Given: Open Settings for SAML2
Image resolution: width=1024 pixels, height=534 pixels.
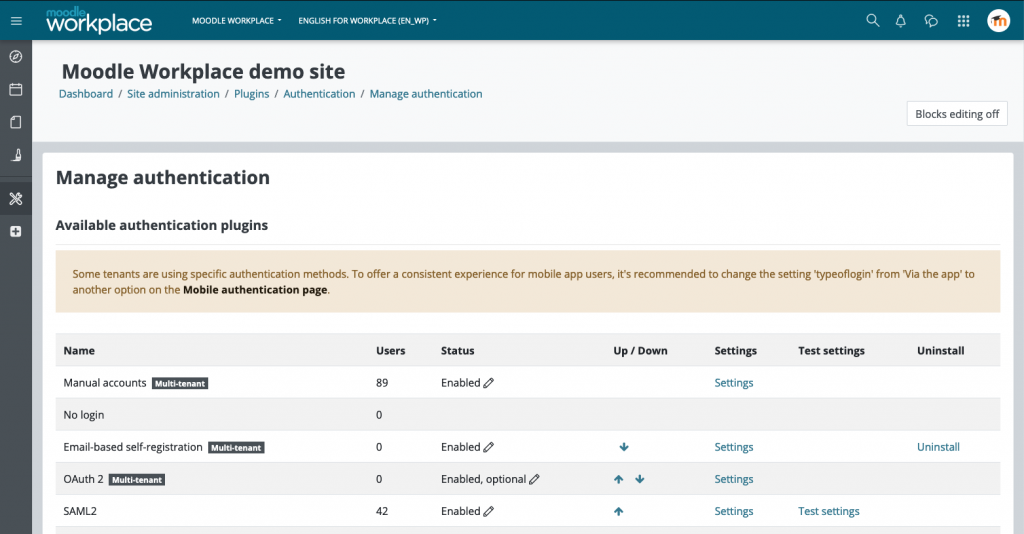Looking at the screenshot, I should pyautogui.click(x=733, y=511).
